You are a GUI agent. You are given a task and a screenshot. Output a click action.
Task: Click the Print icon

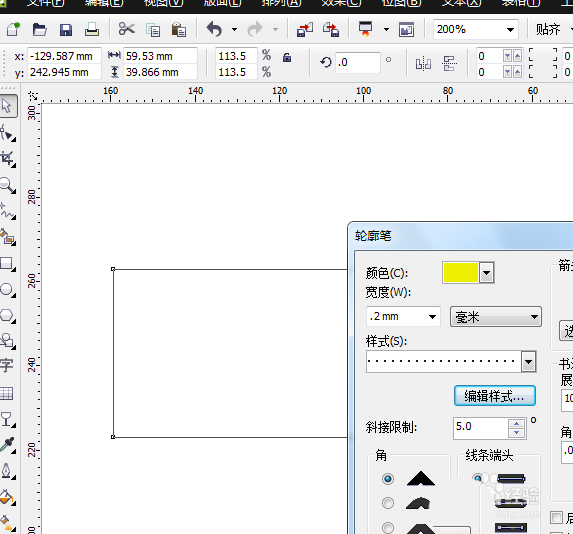point(92,29)
